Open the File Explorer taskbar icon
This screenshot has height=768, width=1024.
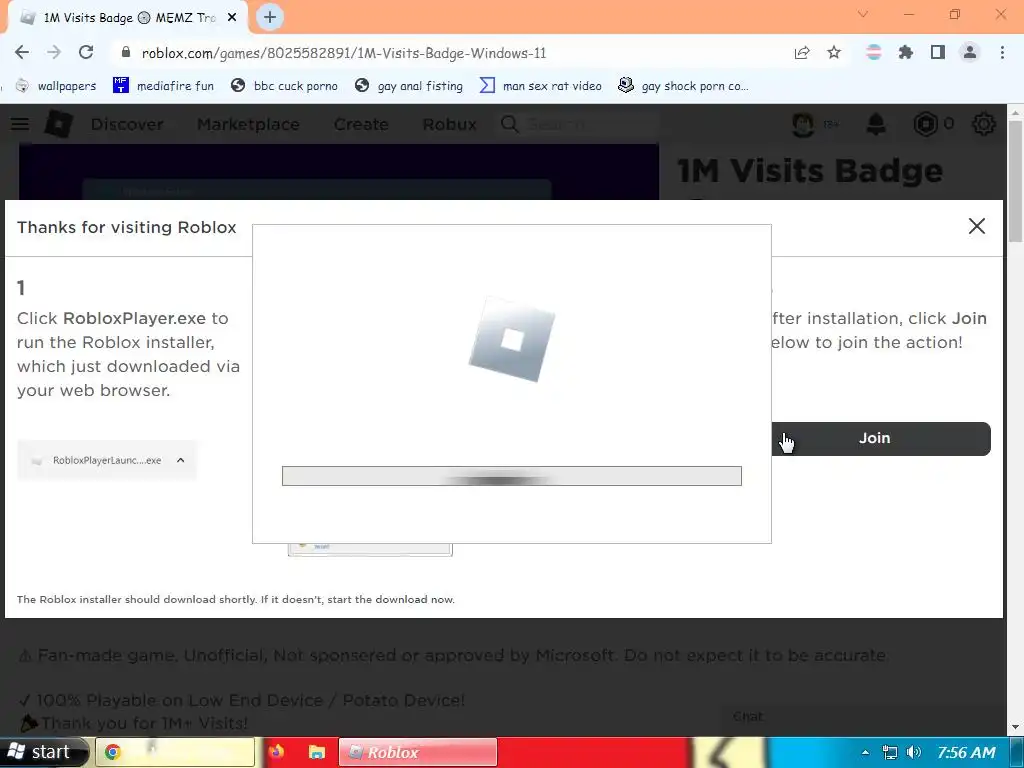coord(317,752)
